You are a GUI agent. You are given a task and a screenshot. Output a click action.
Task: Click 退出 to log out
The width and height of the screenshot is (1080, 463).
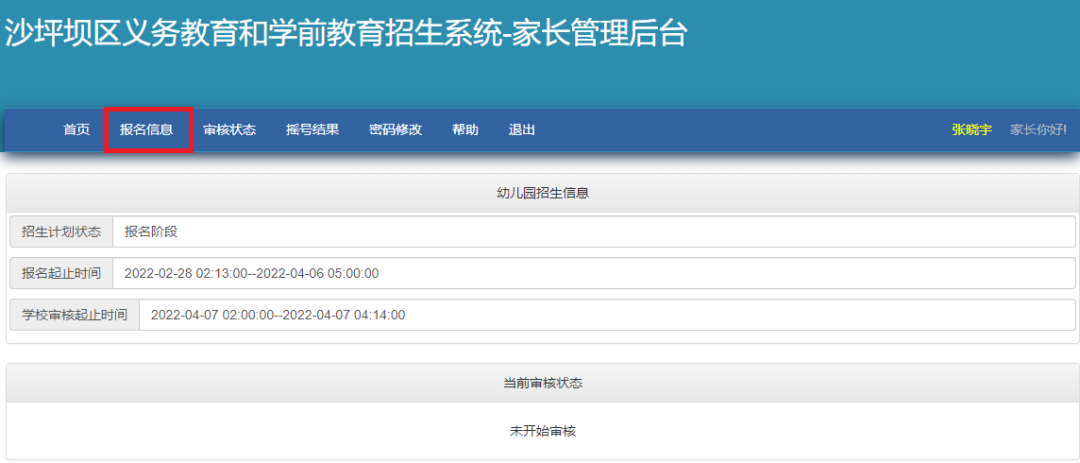[521, 130]
